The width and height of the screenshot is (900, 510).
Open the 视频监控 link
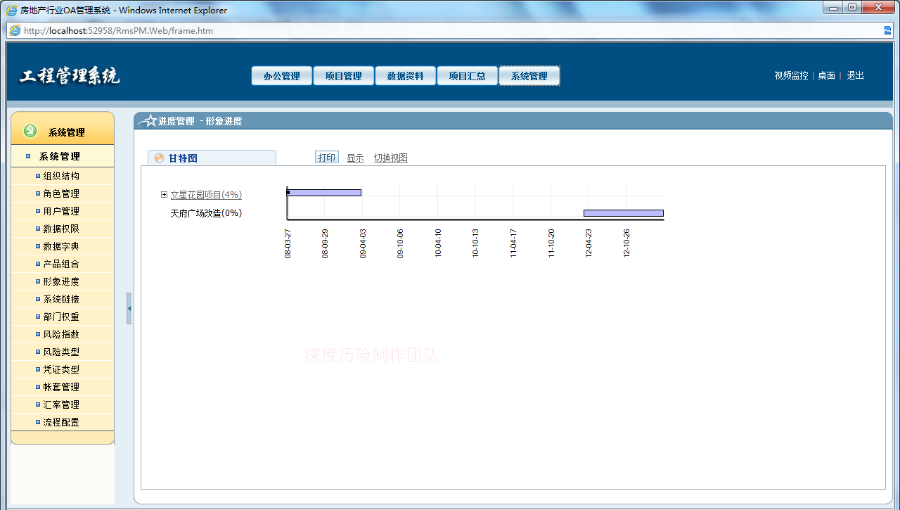pos(791,76)
